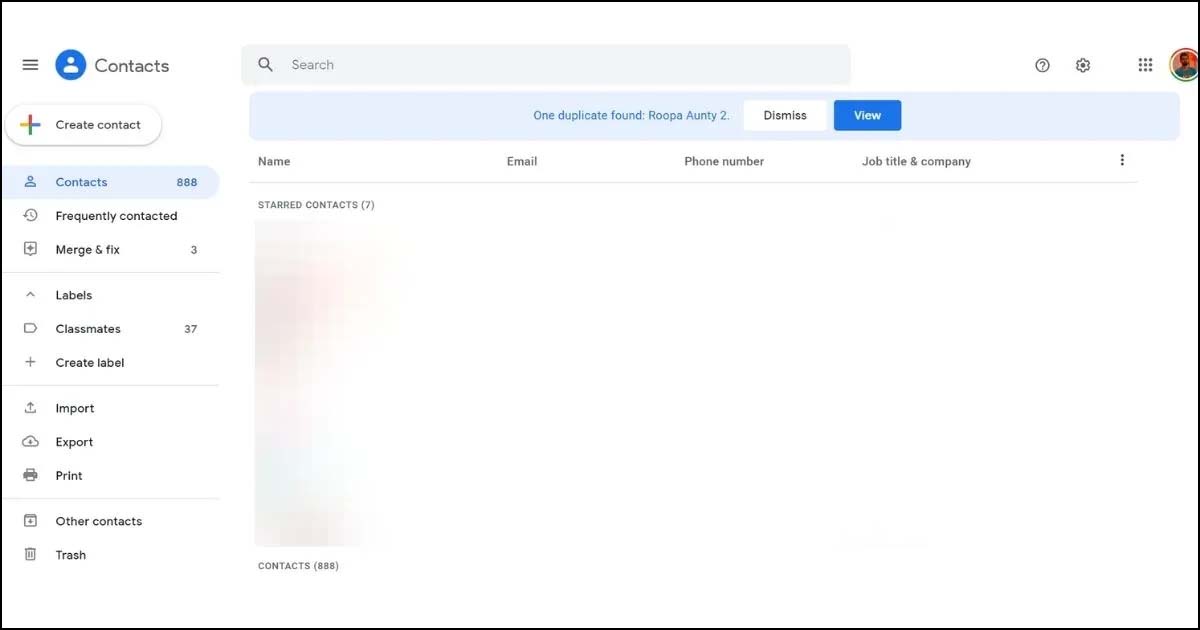Focus the Search contacts field

point(546,65)
